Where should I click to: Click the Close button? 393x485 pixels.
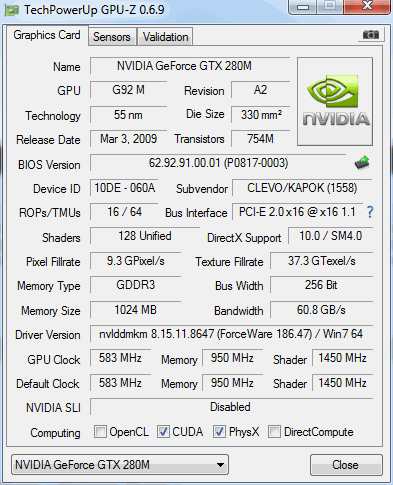click(x=346, y=465)
